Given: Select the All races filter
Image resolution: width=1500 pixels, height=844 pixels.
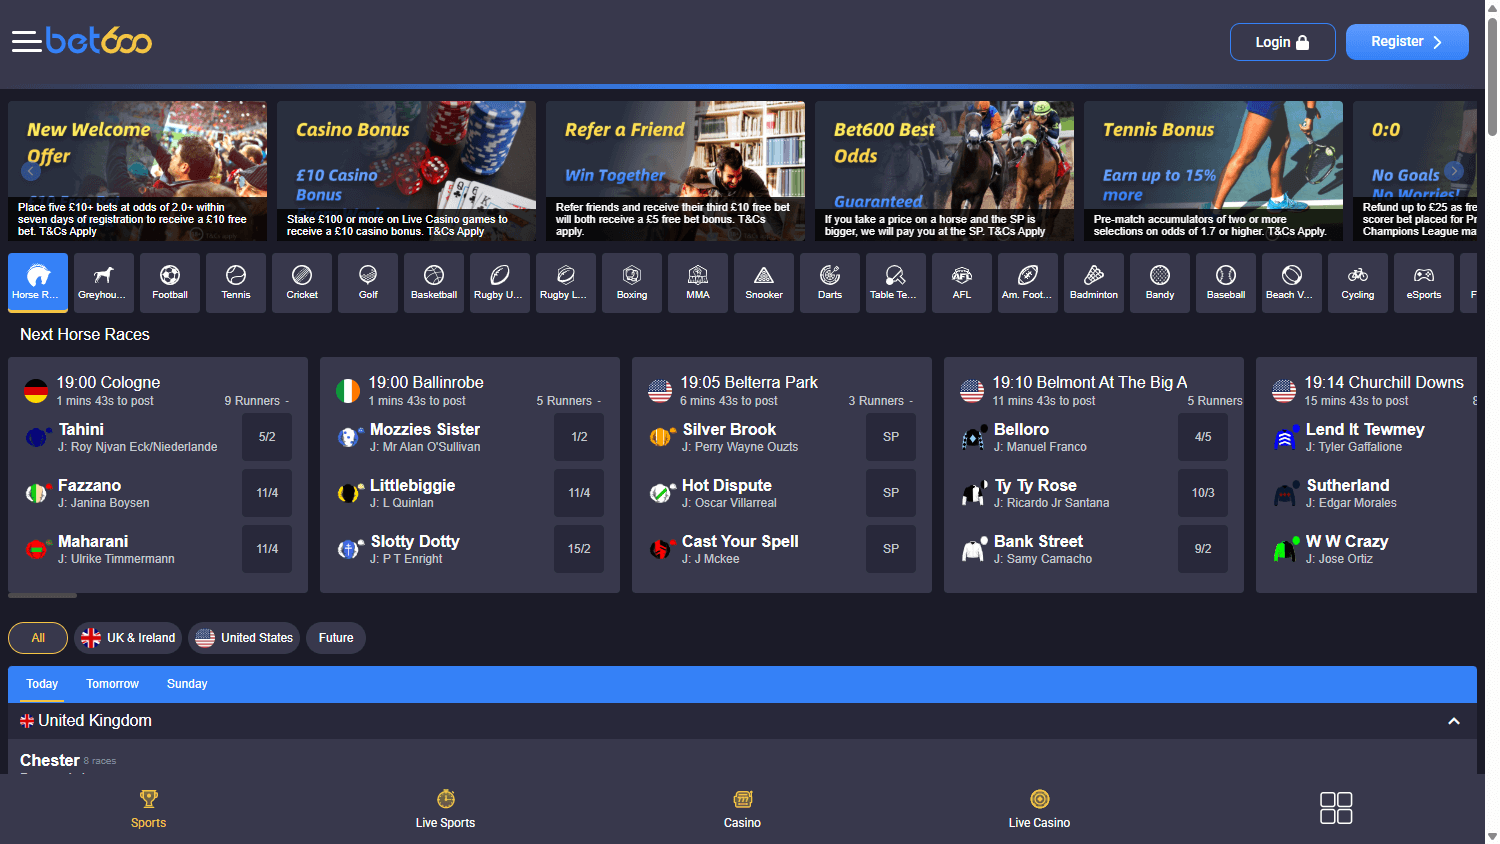Looking at the screenshot, I should coord(37,637).
